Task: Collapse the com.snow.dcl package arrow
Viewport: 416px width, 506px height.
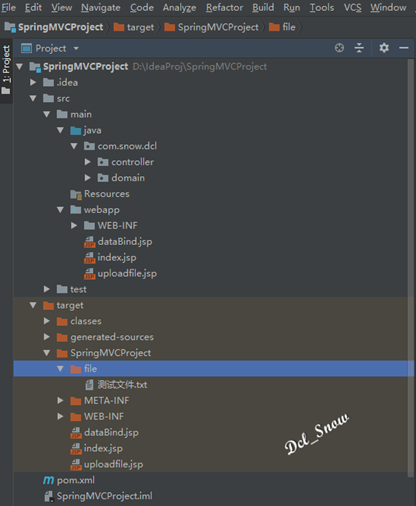Action: (x=74, y=146)
